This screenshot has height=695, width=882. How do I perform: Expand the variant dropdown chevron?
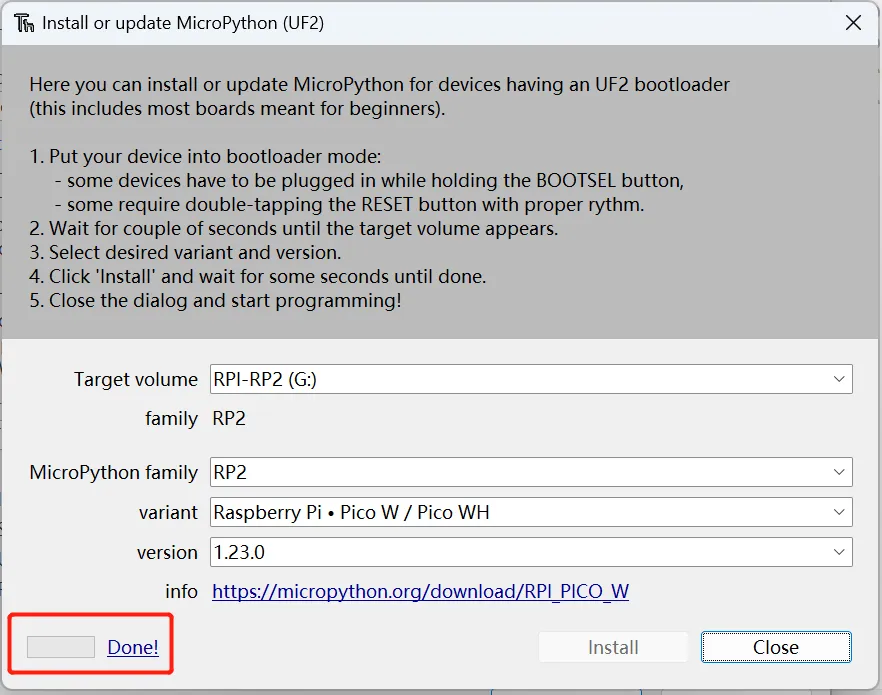(x=838, y=512)
